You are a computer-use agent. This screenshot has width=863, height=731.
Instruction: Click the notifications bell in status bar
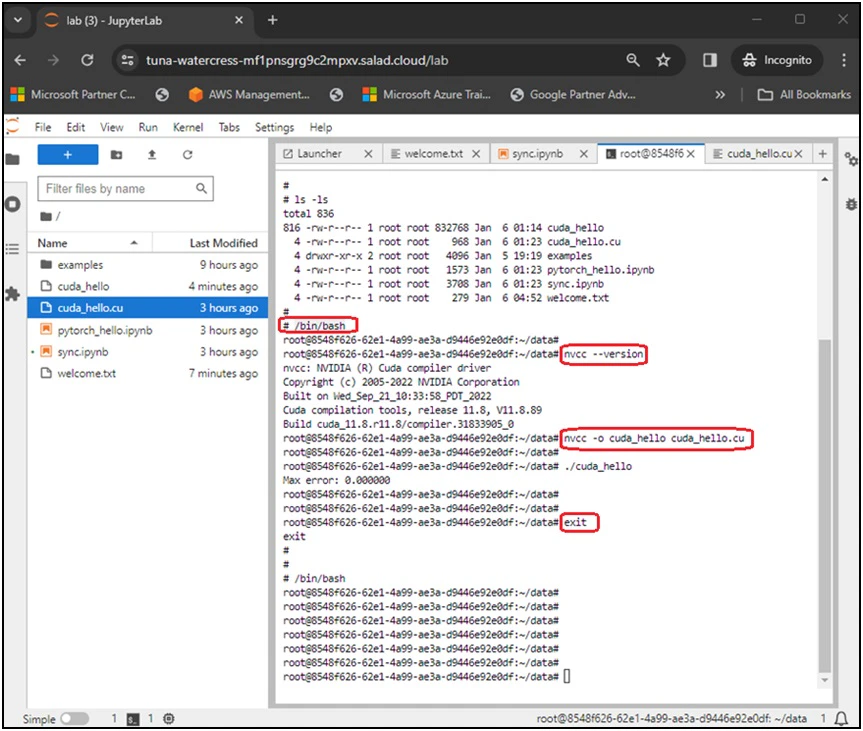(x=843, y=718)
